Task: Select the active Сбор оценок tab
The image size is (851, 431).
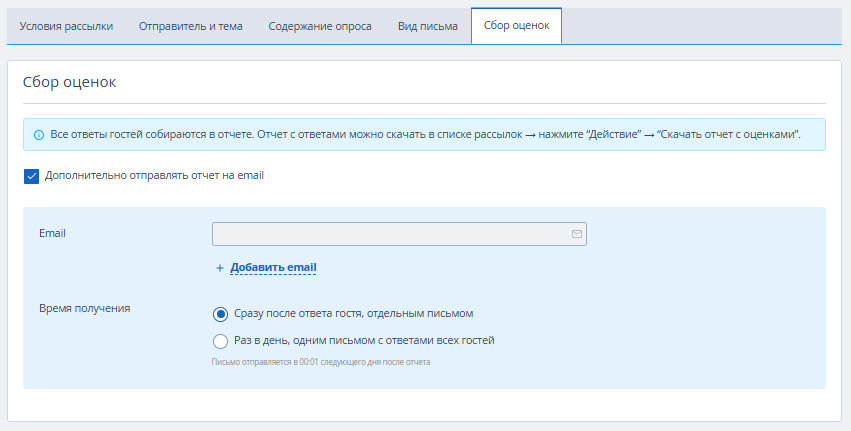Action: point(516,26)
